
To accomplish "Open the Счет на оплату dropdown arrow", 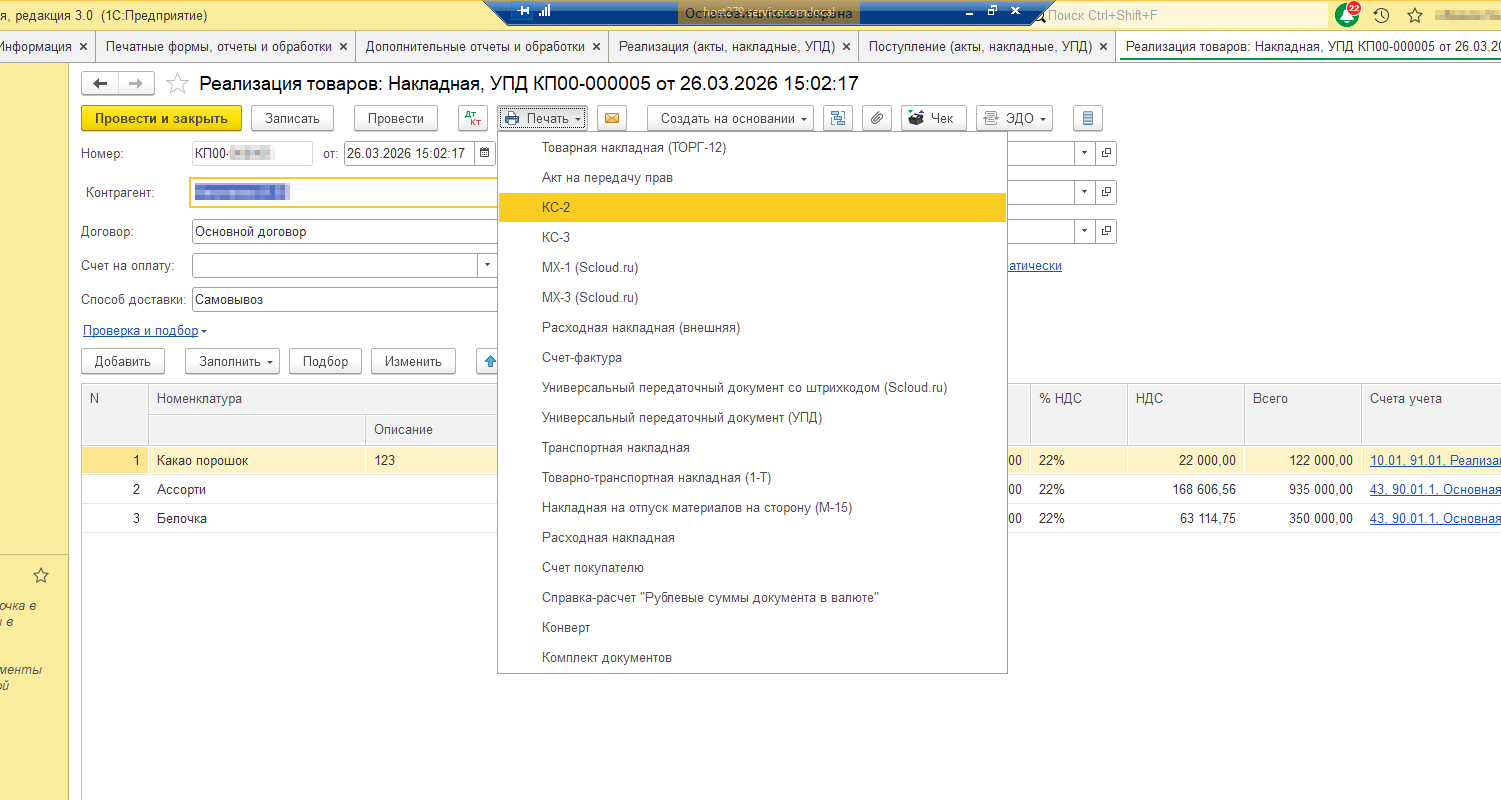I will pos(487,265).
